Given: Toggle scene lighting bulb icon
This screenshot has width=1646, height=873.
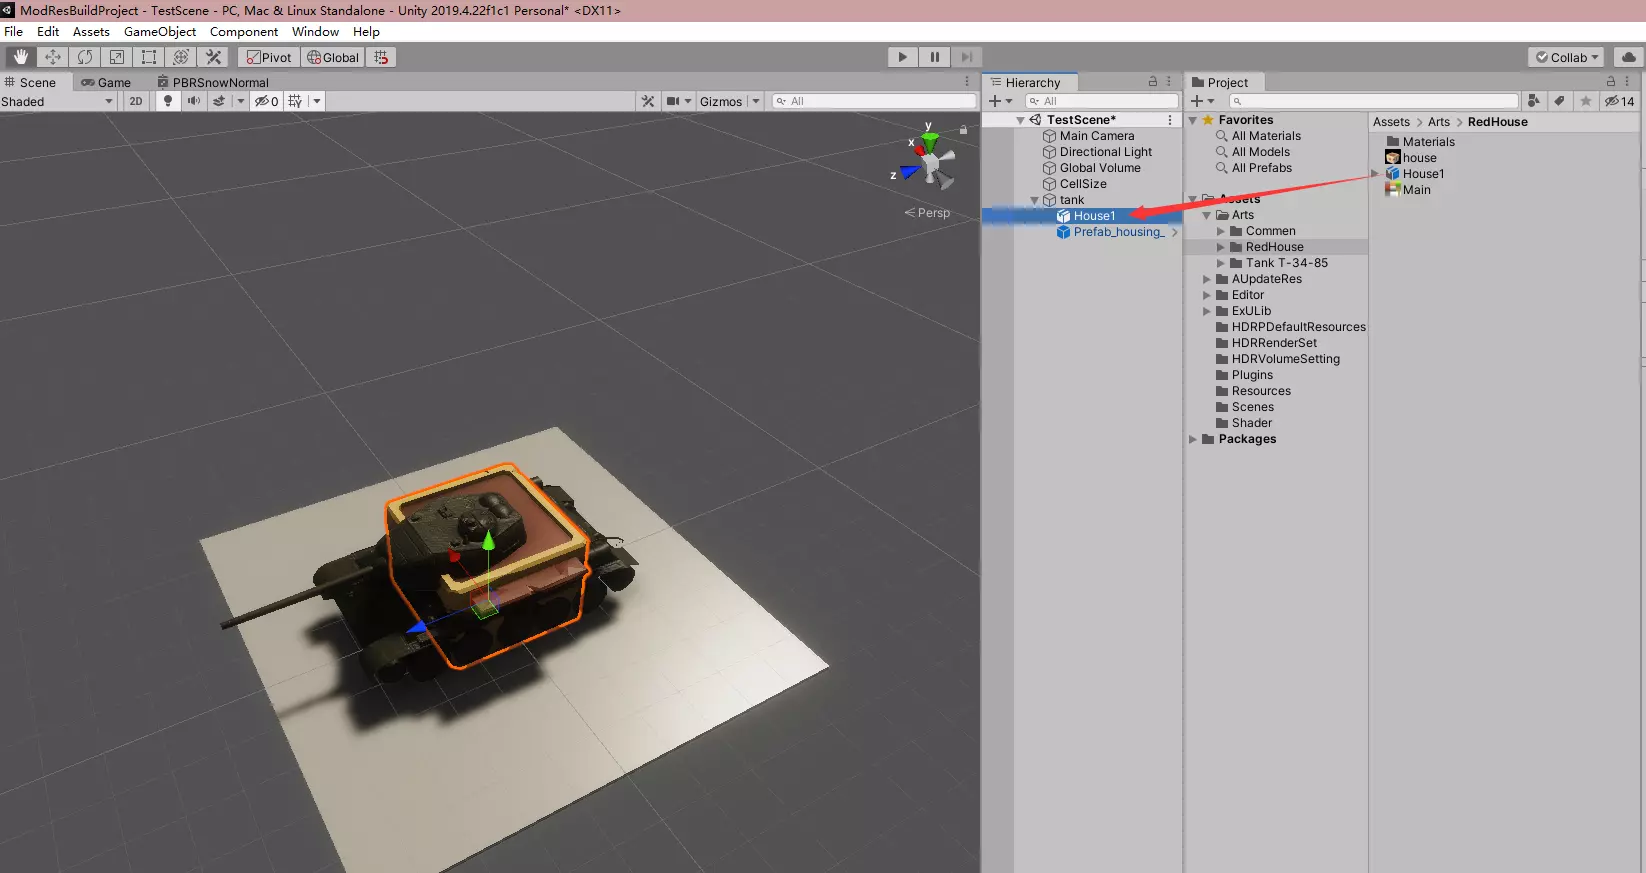Looking at the screenshot, I should pyautogui.click(x=168, y=101).
